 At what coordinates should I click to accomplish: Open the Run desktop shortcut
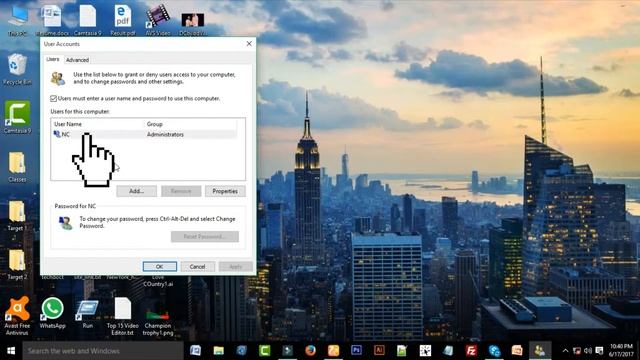tap(87, 313)
